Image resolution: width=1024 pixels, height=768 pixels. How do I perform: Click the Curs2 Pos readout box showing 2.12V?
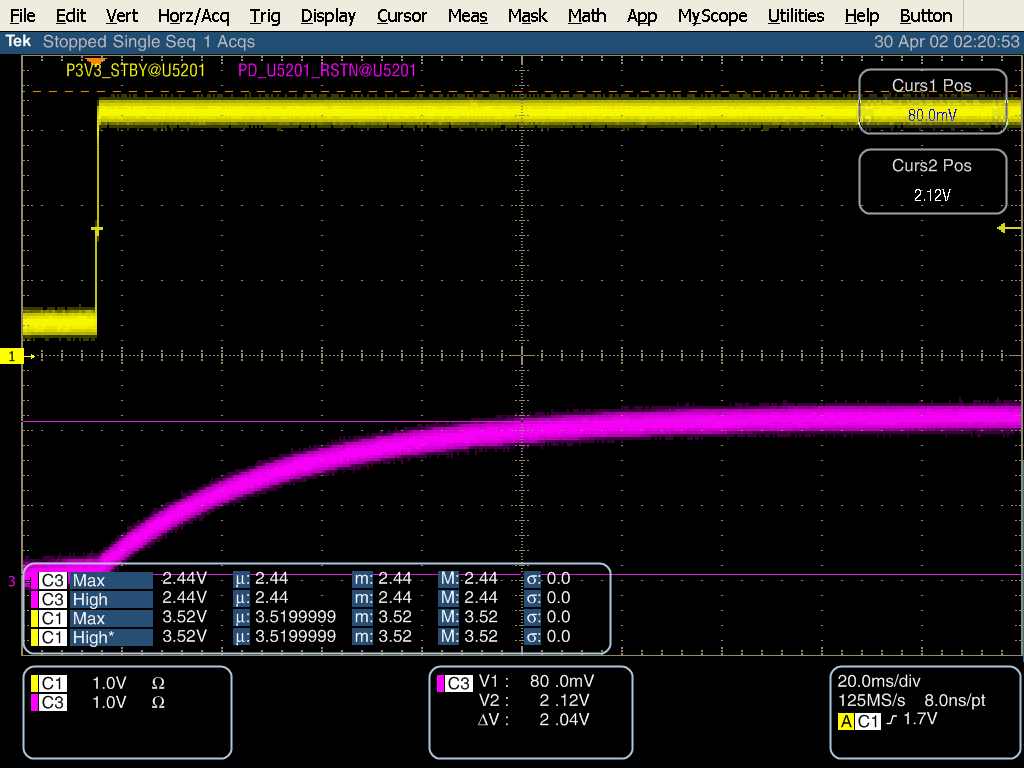click(x=932, y=181)
